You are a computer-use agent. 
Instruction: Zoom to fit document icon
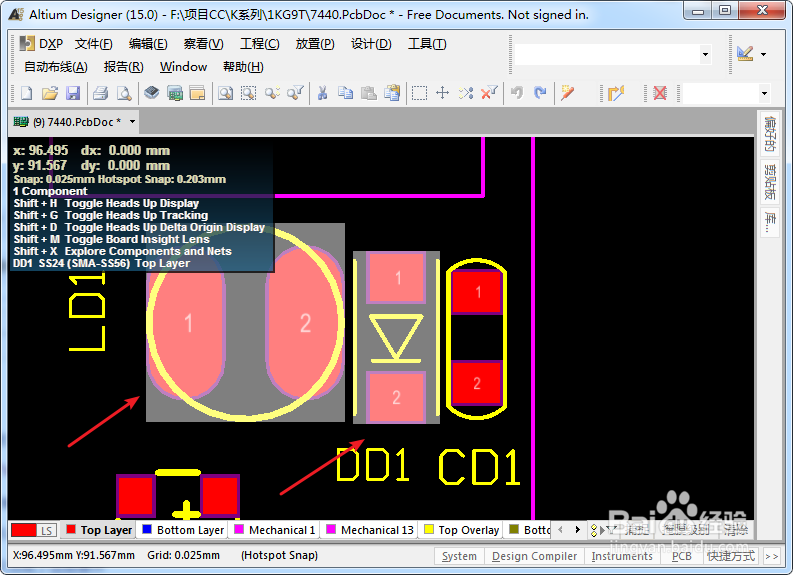(x=225, y=93)
